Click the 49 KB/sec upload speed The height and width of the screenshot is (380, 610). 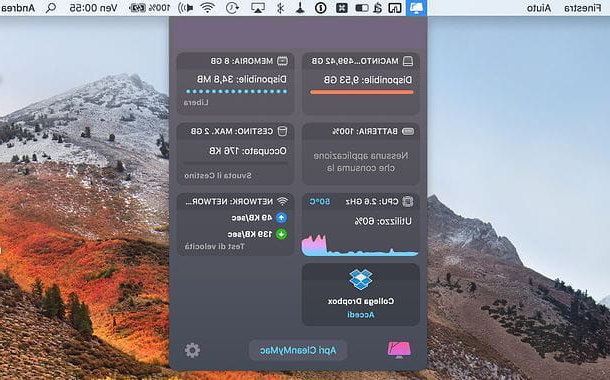click(252, 218)
